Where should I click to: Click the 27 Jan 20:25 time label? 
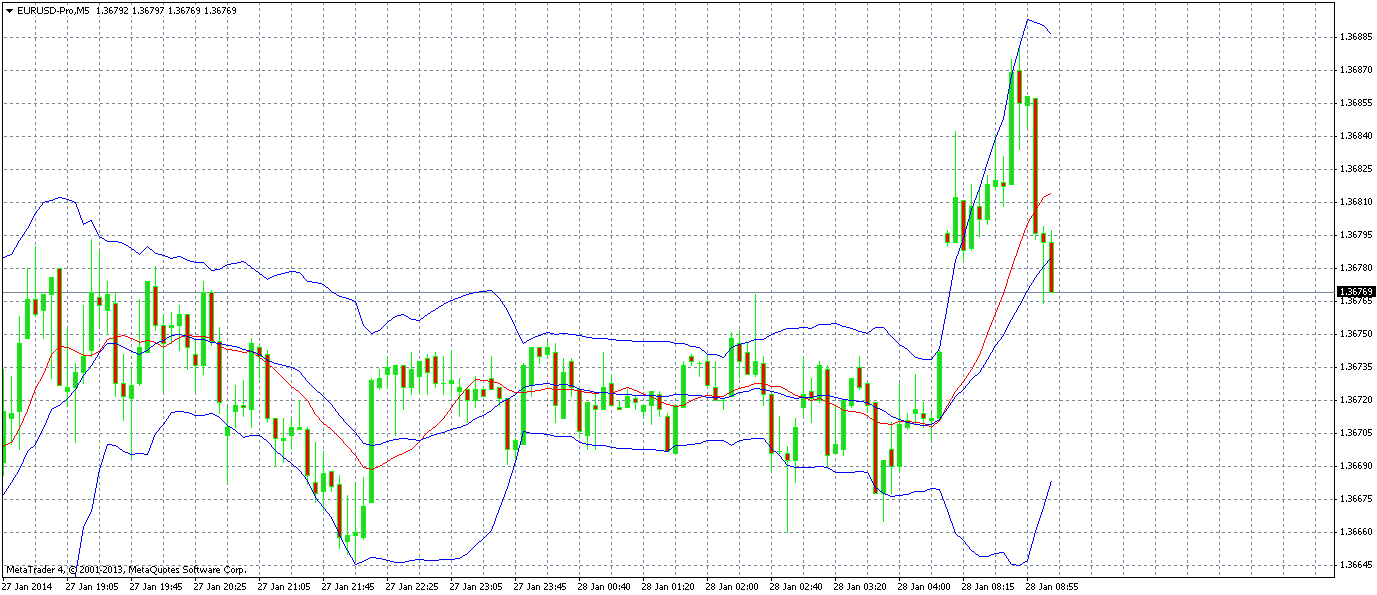coord(220,587)
